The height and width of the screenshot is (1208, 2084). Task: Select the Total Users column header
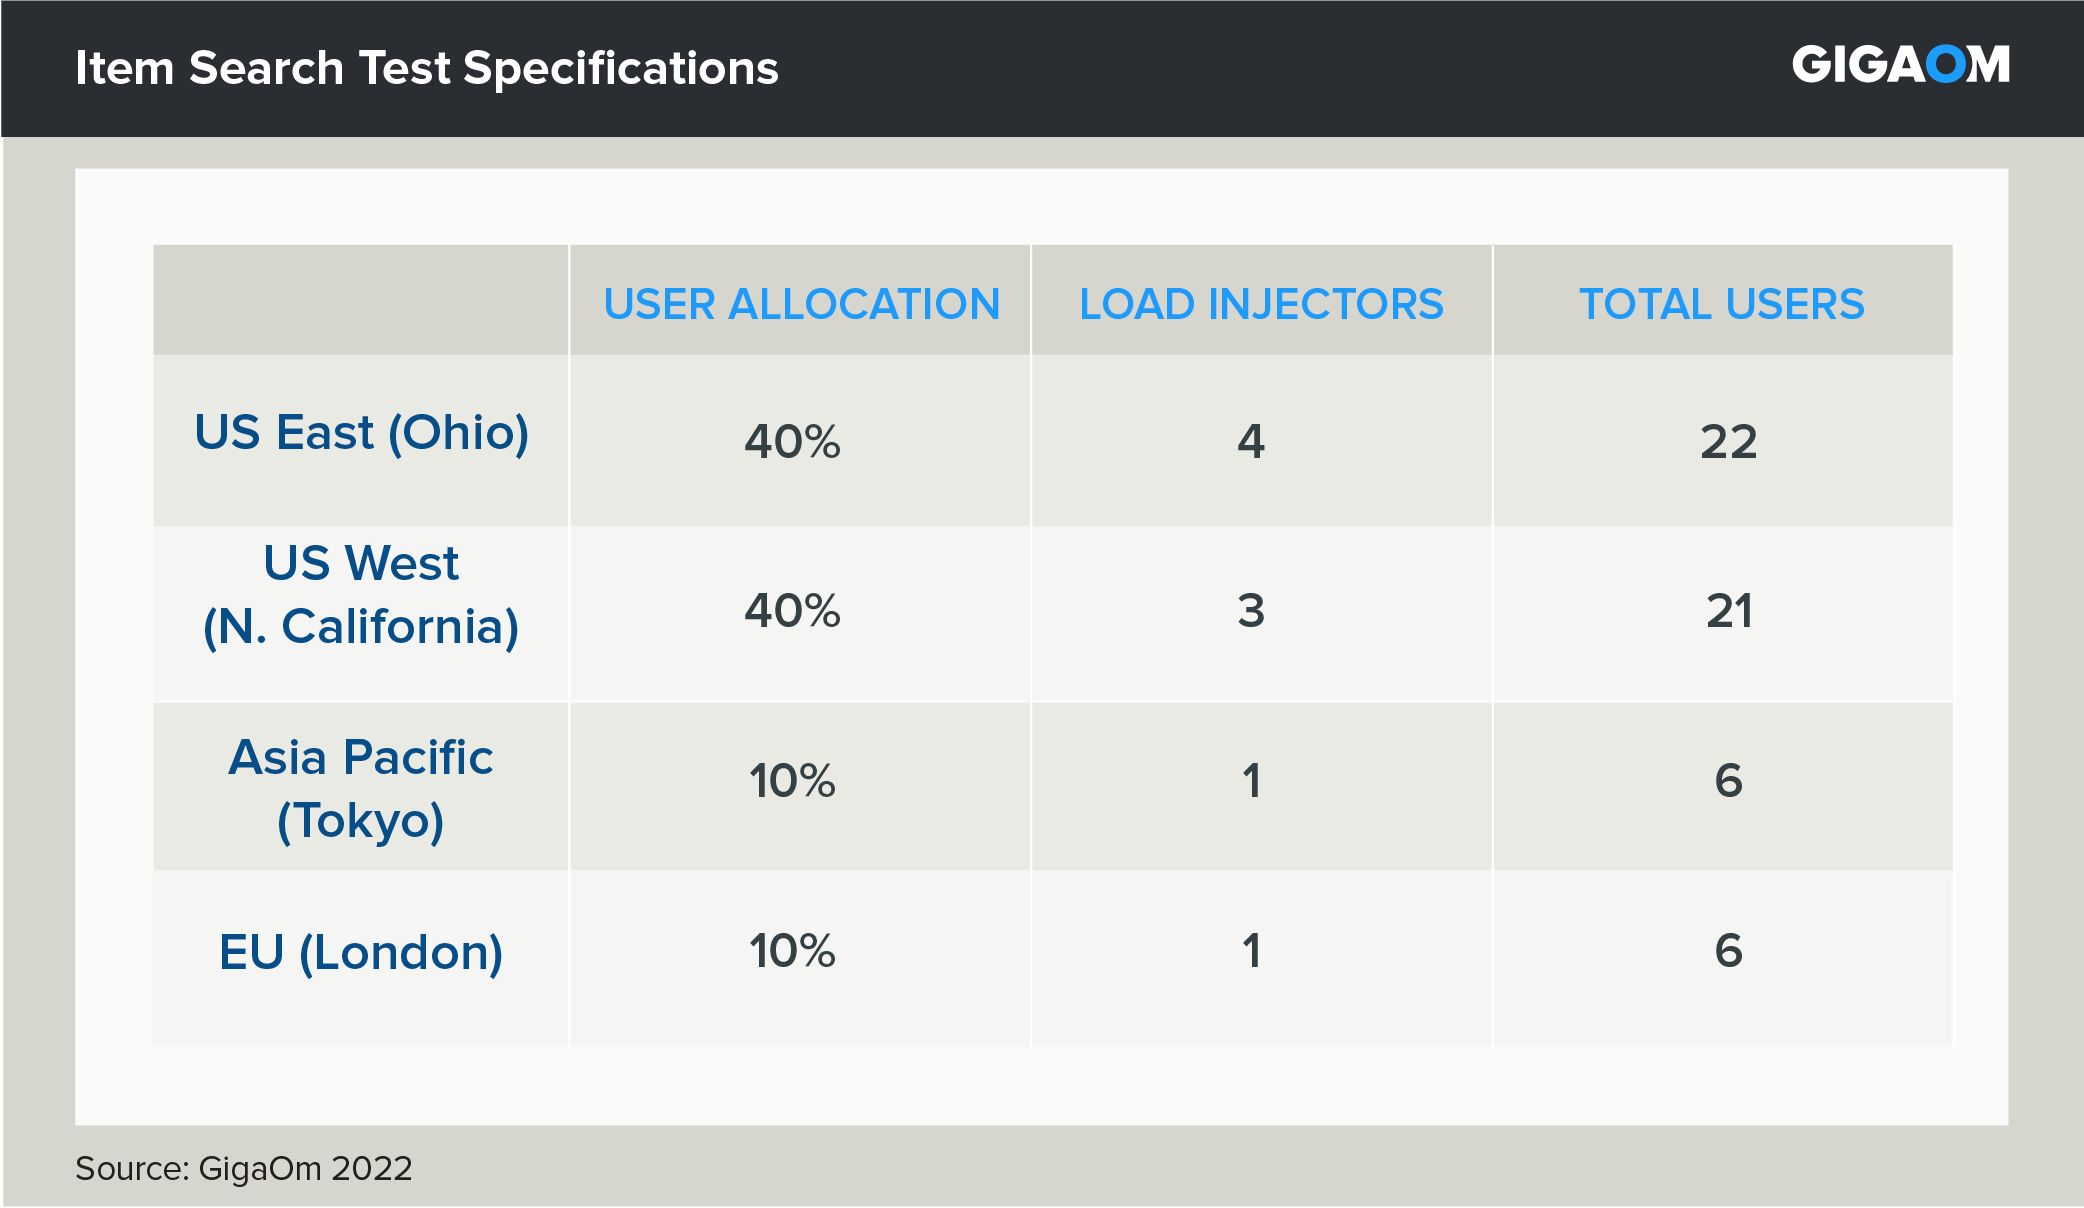click(x=1722, y=304)
